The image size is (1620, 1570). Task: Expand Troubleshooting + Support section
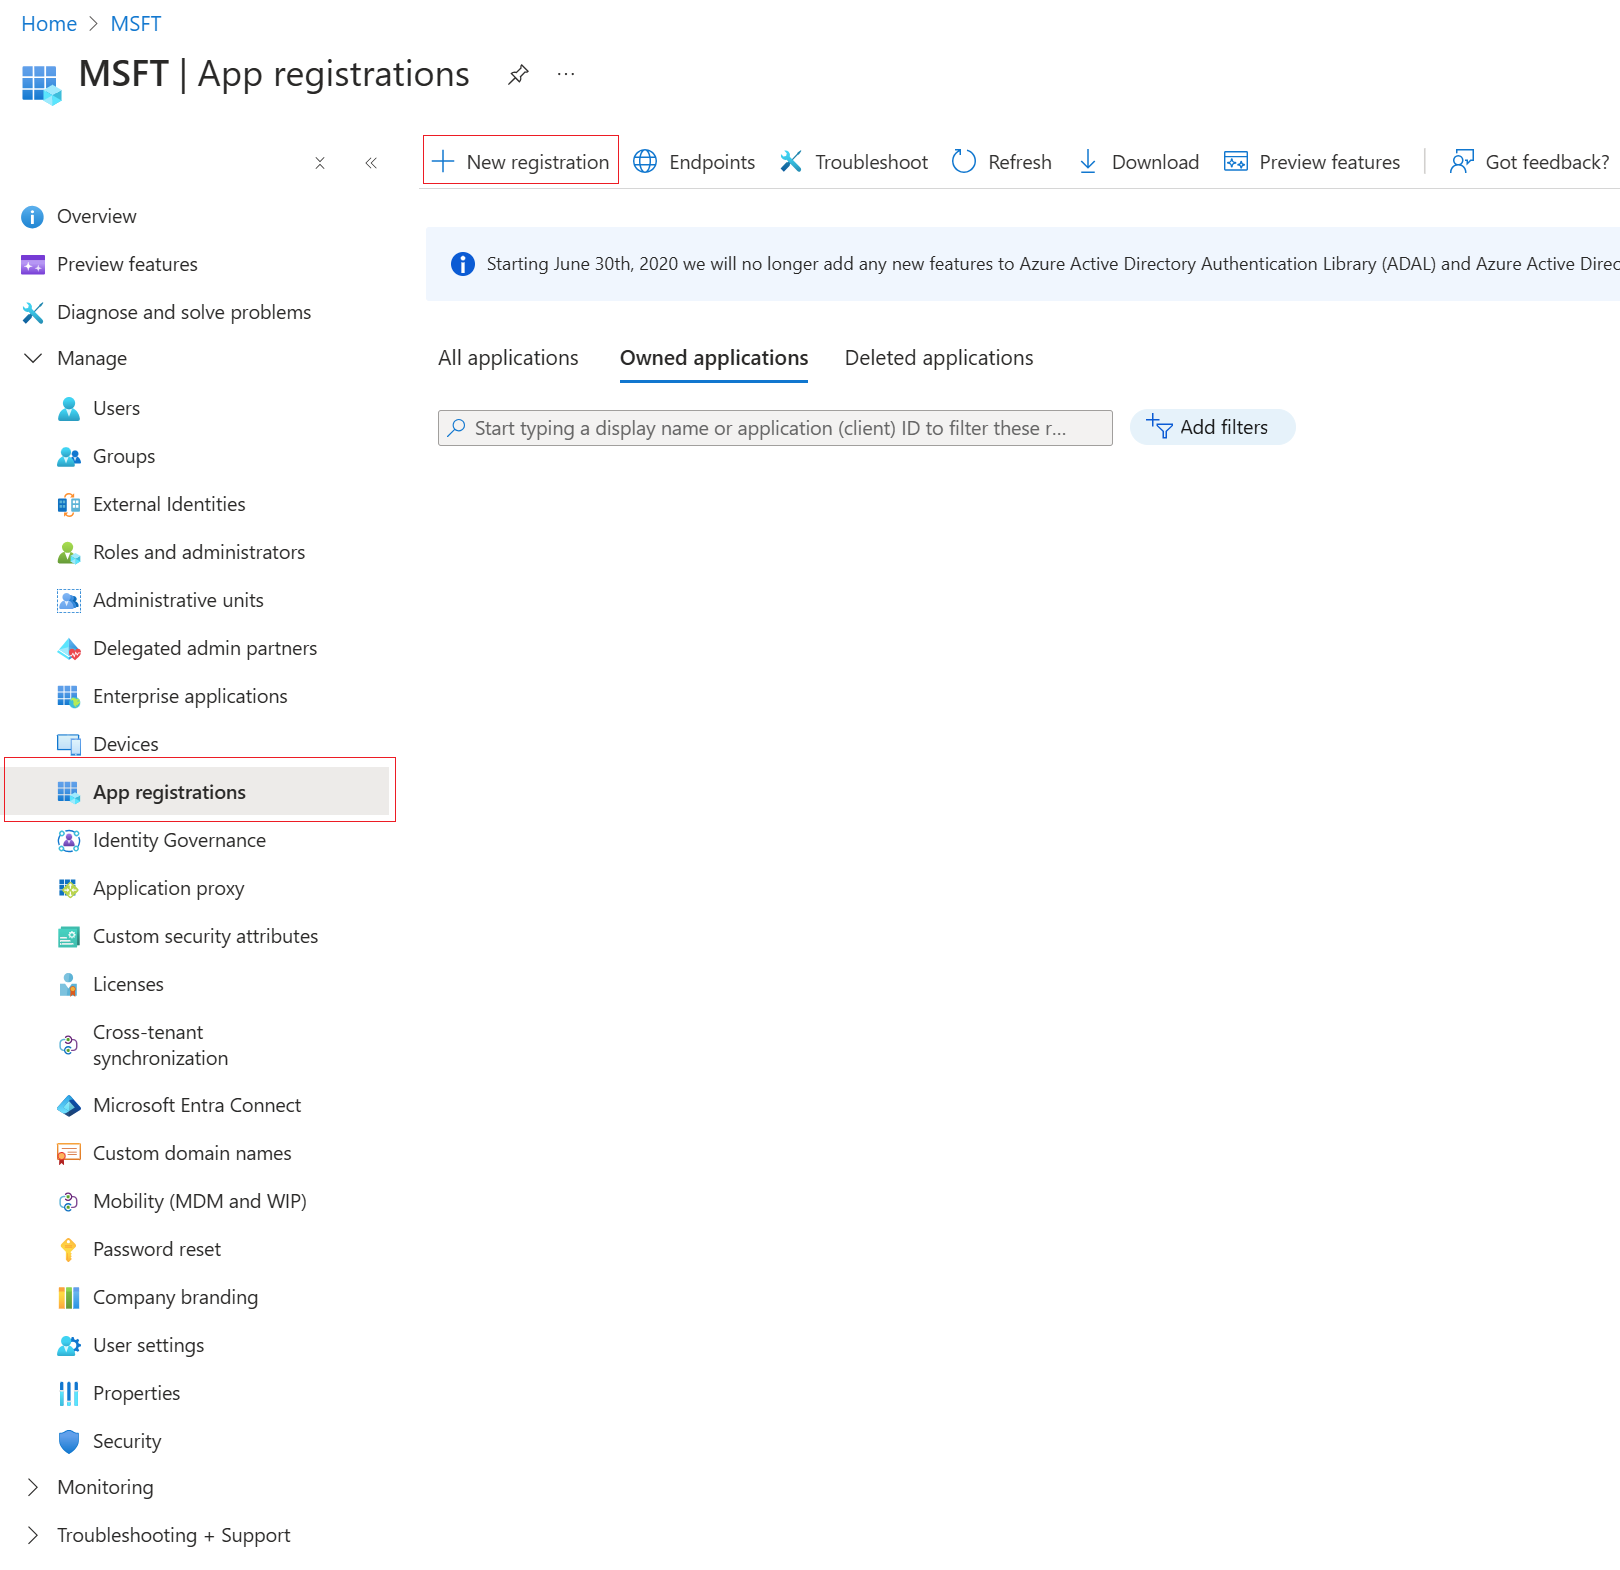click(33, 1535)
